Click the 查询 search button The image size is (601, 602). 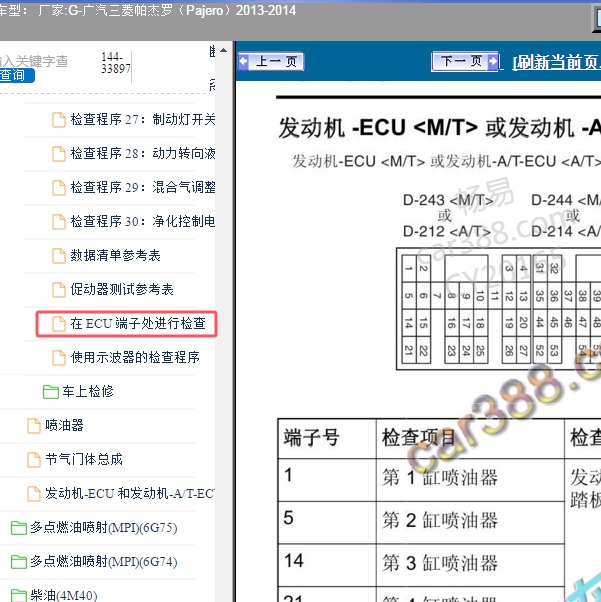pos(17,75)
